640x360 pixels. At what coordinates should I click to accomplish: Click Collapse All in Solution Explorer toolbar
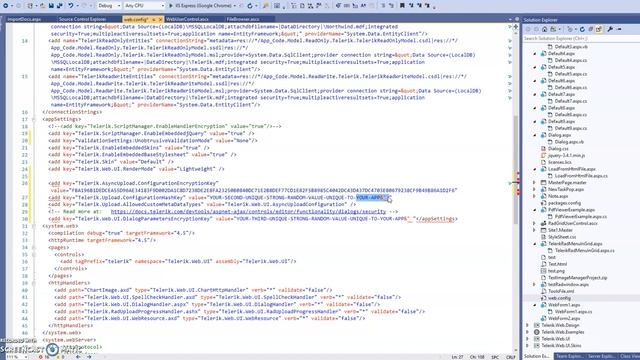point(591,29)
